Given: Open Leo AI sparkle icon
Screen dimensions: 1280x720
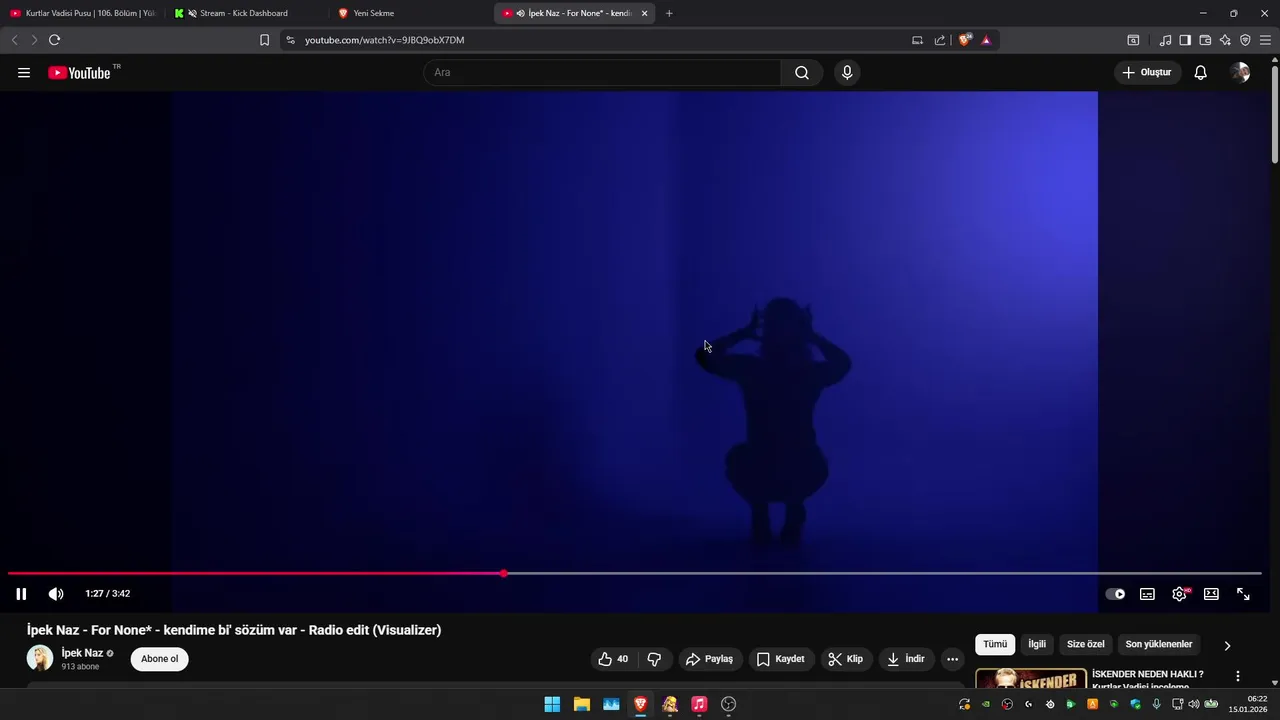Looking at the screenshot, I should (x=1225, y=40).
